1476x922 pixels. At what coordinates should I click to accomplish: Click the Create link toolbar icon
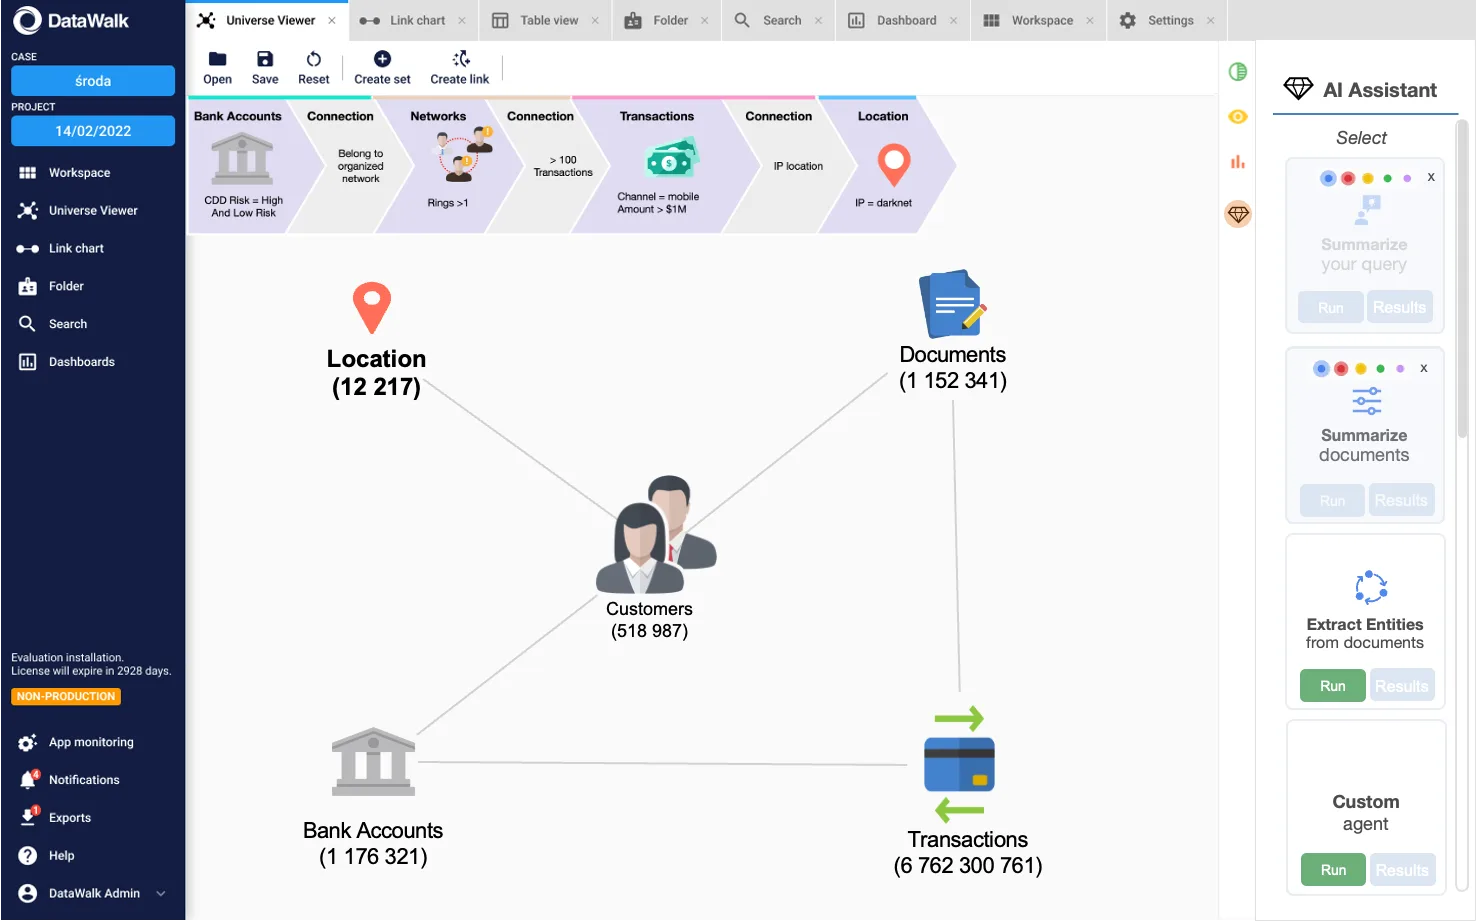click(459, 65)
